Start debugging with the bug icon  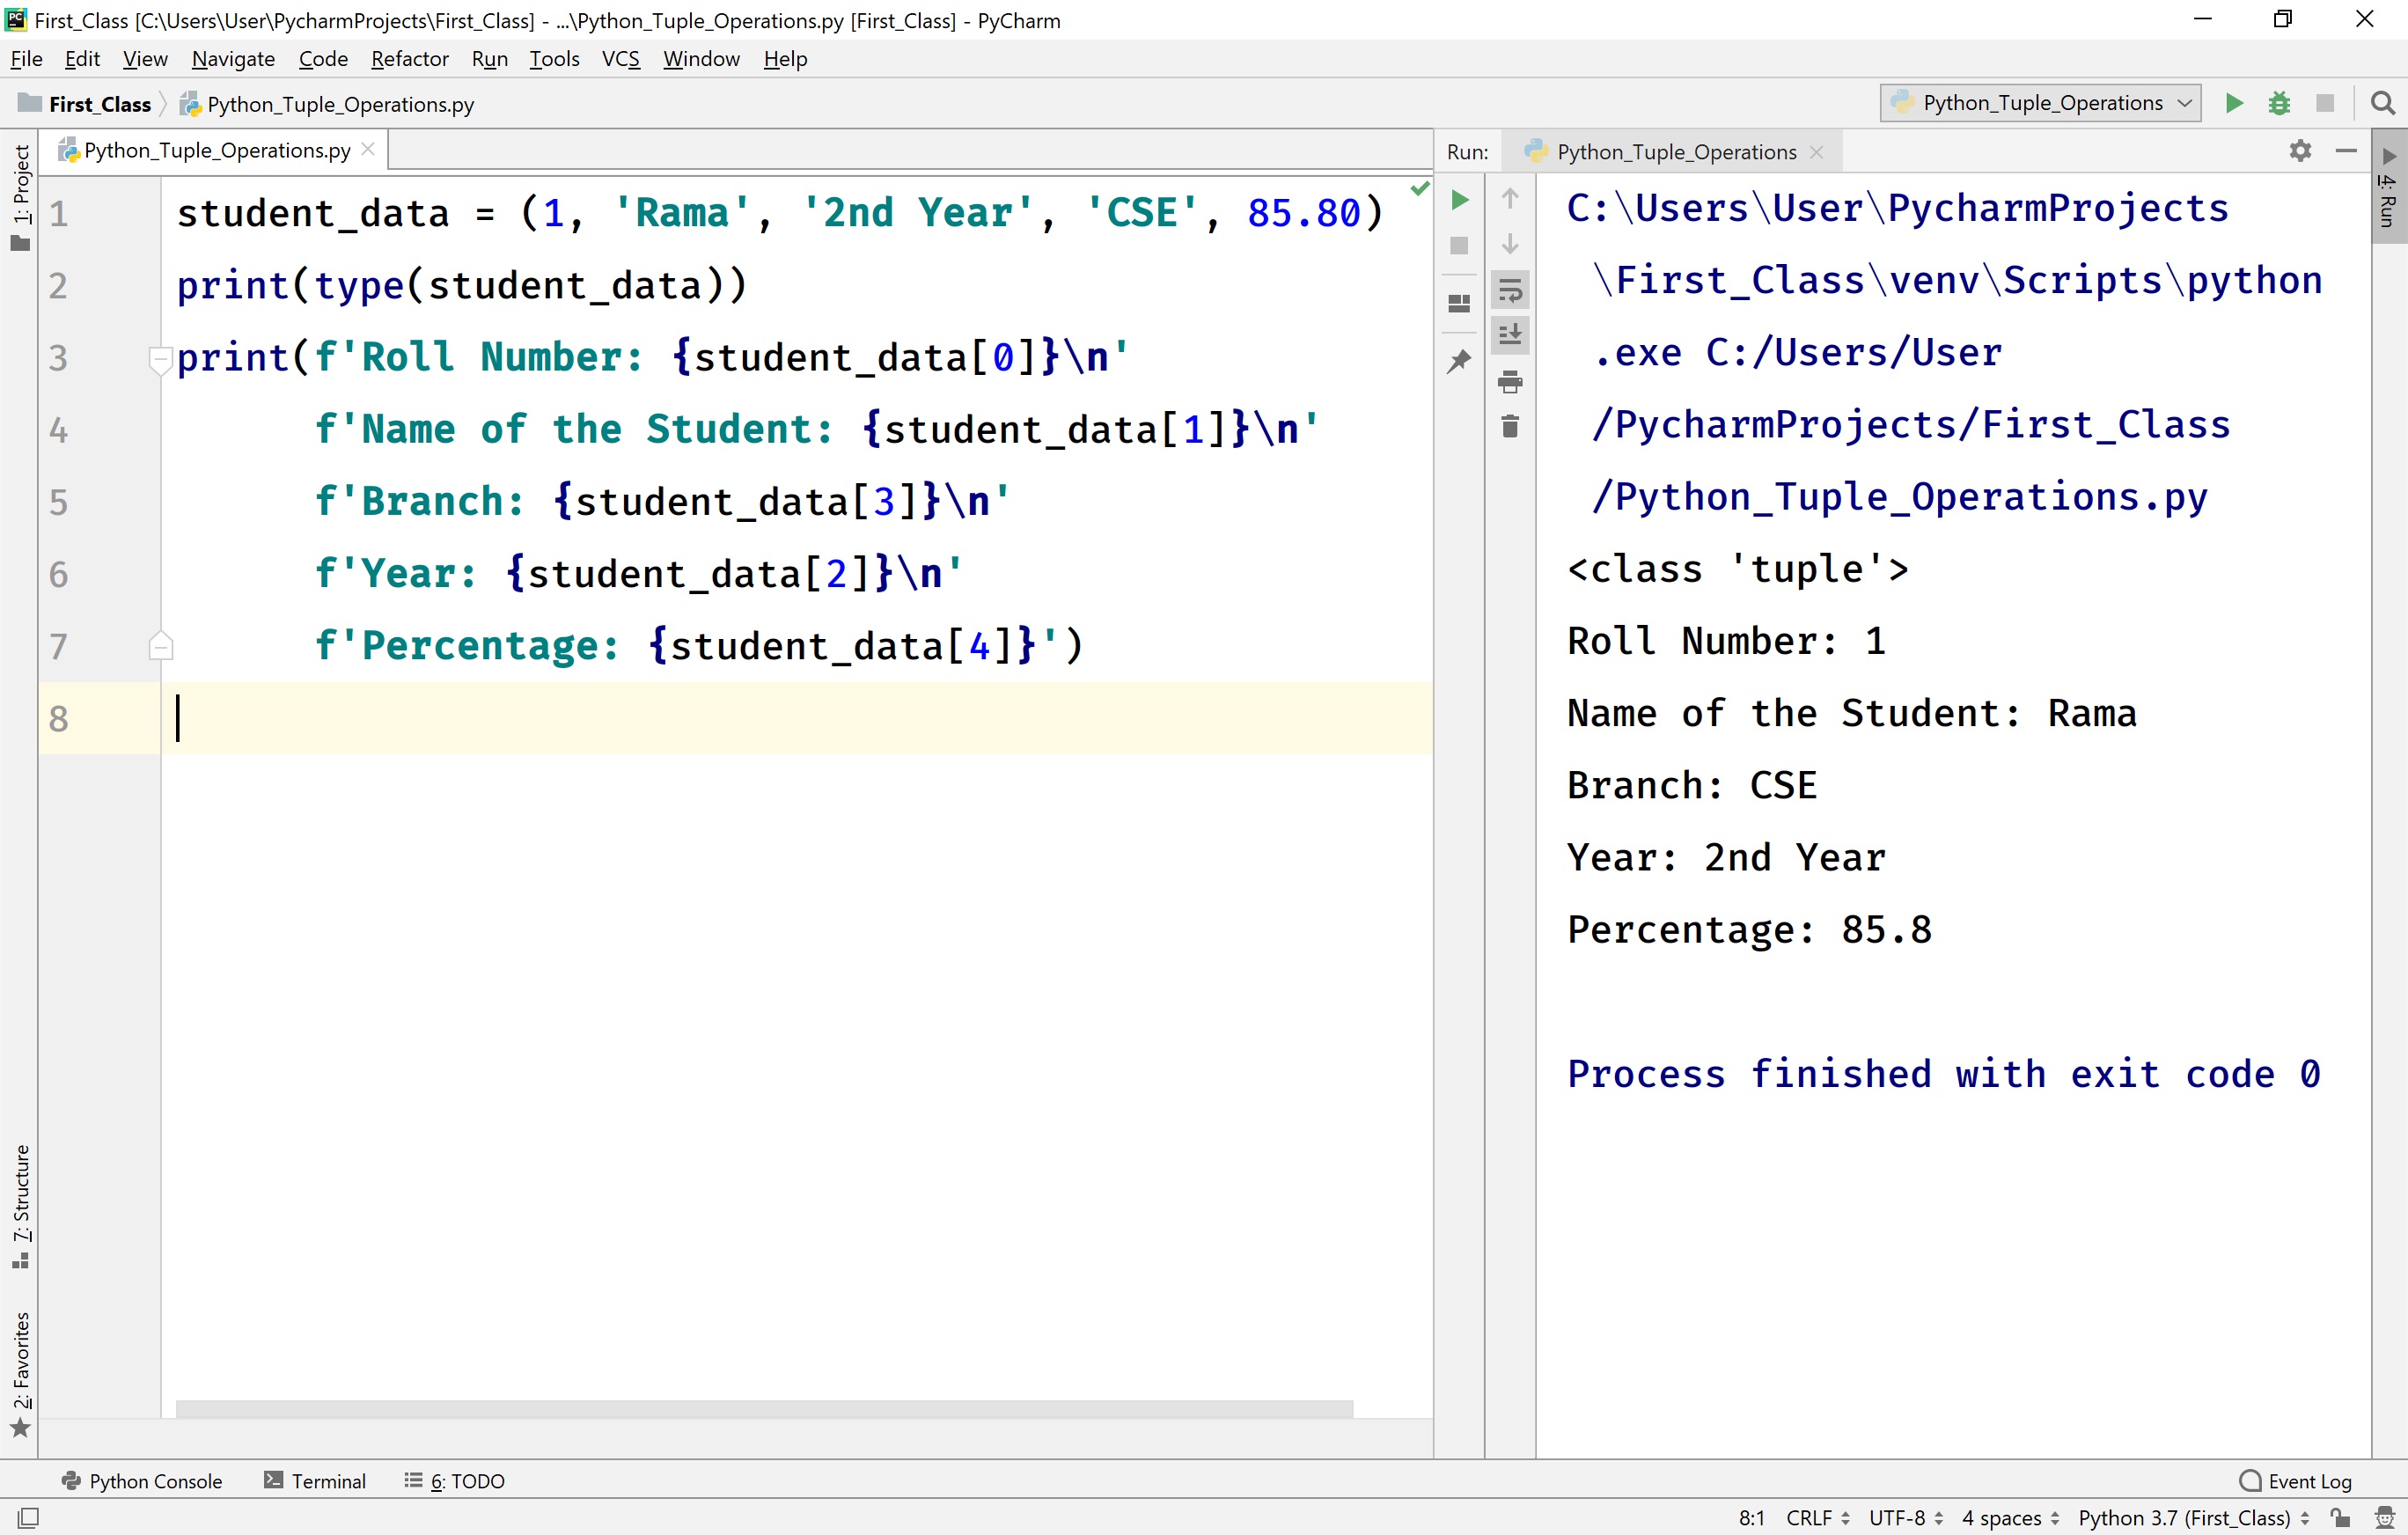2279,103
